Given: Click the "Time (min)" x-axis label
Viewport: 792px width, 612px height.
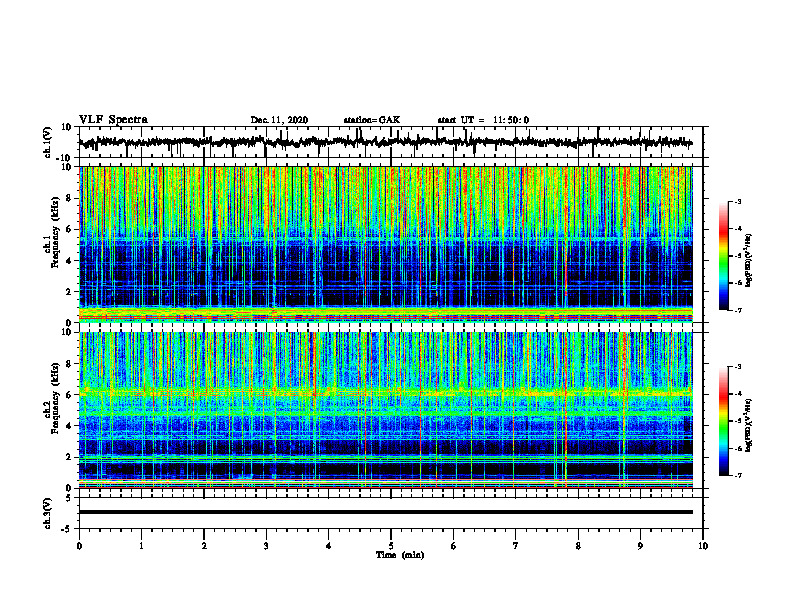Looking at the screenshot, I should (400, 555).
